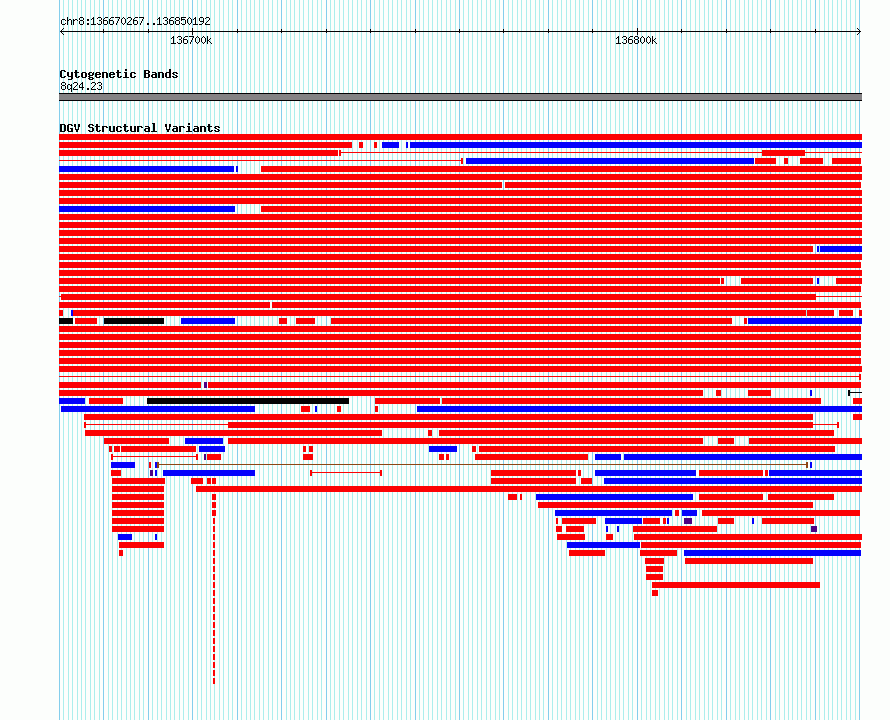
Task: Click the 136800k ruler label
Action: (x=636, y=40)
